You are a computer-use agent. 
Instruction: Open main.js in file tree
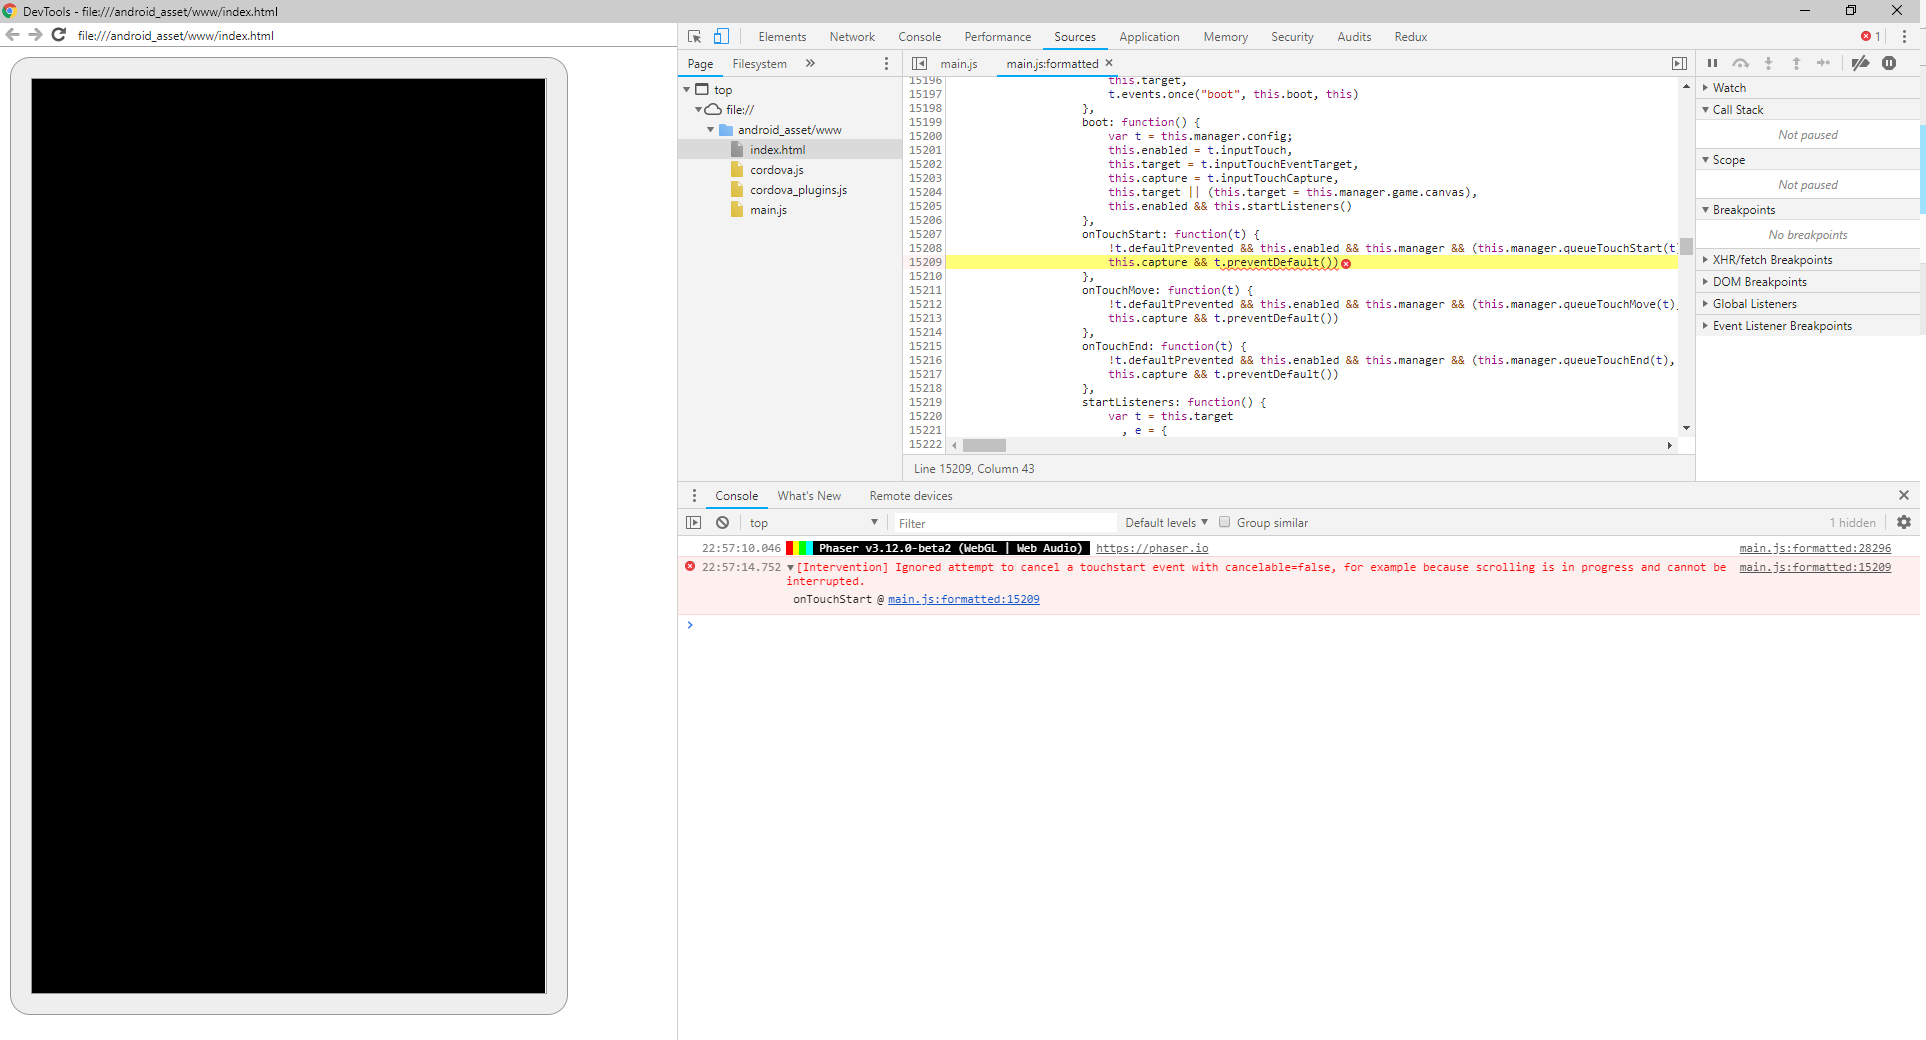click(768, 210)
